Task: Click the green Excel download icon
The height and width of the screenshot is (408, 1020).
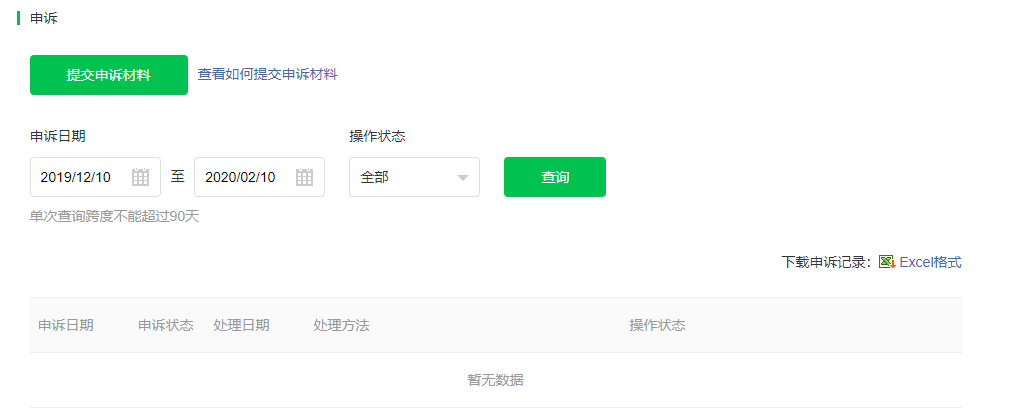Action: (x=887, y=262)
